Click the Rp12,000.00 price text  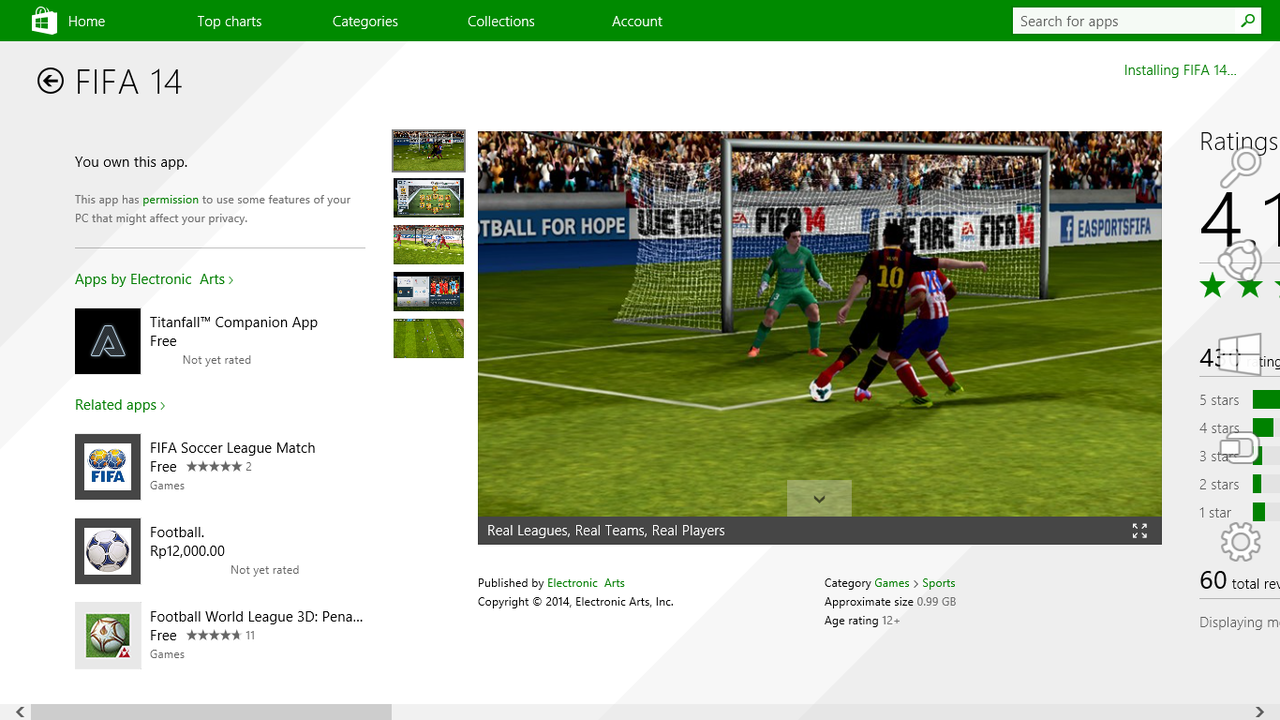(x=187, y=551)
